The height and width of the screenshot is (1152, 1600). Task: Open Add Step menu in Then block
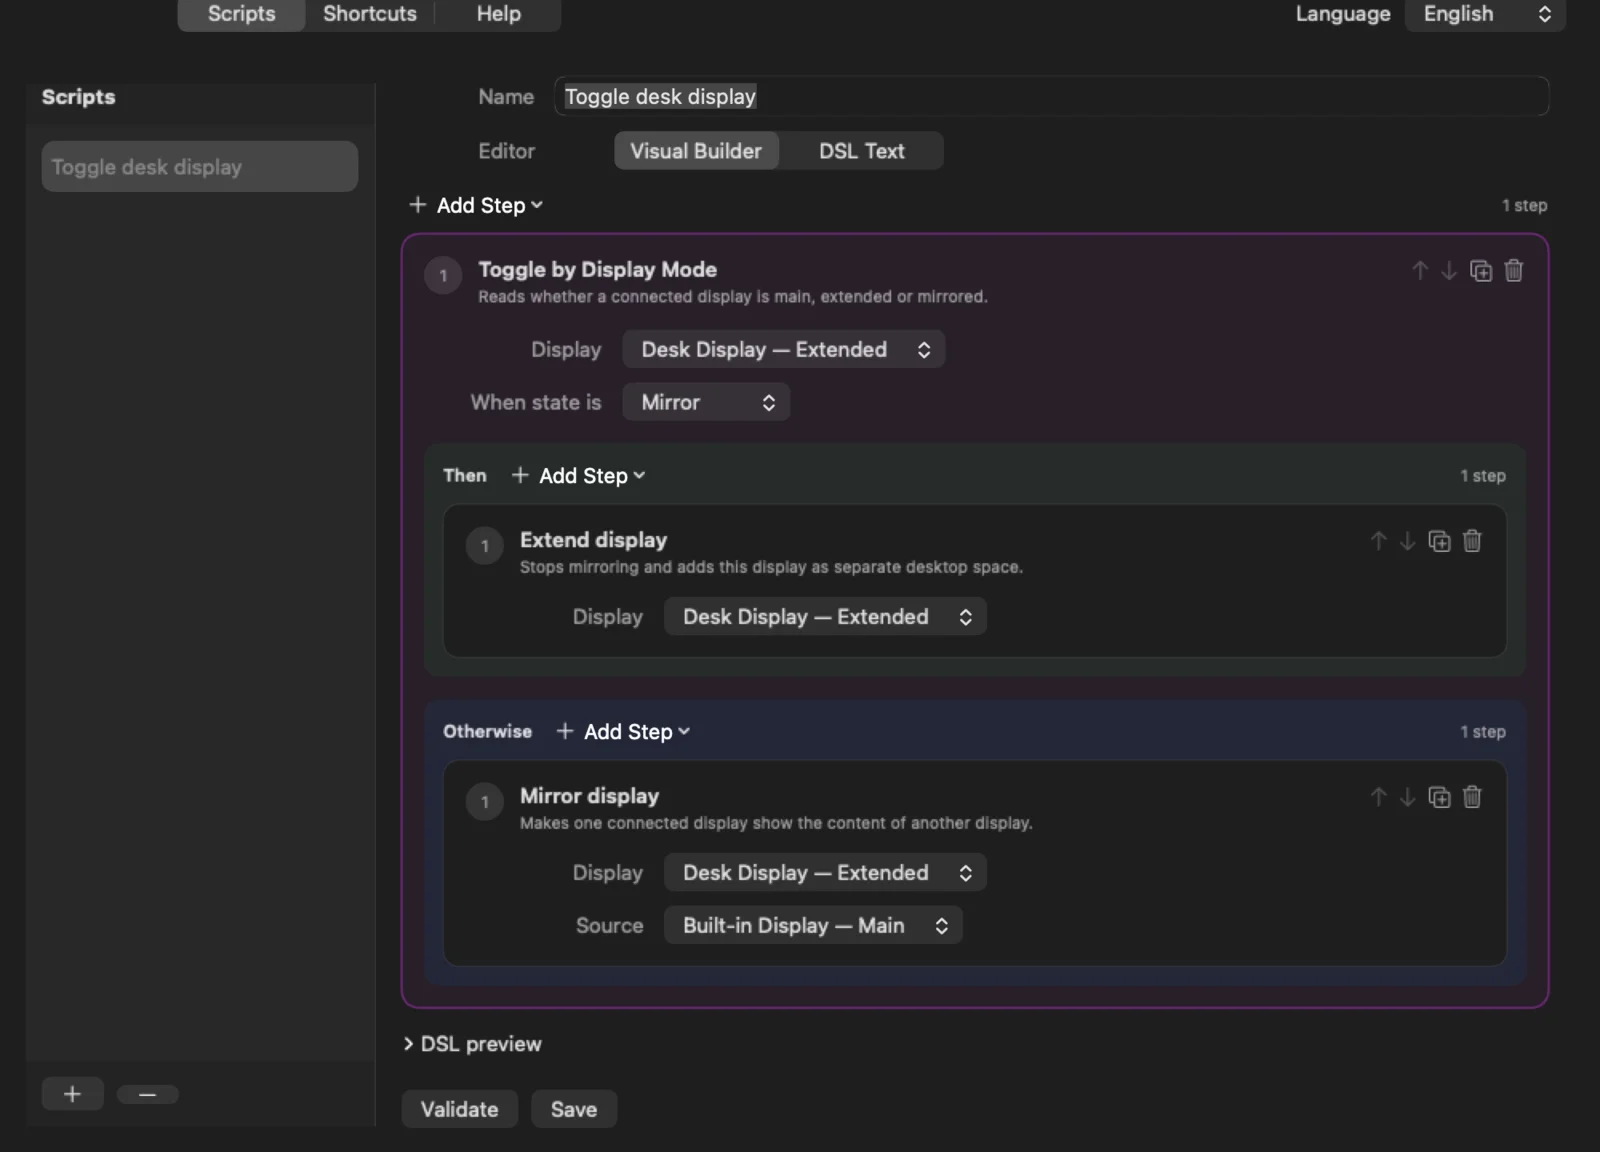pos(578,476)
